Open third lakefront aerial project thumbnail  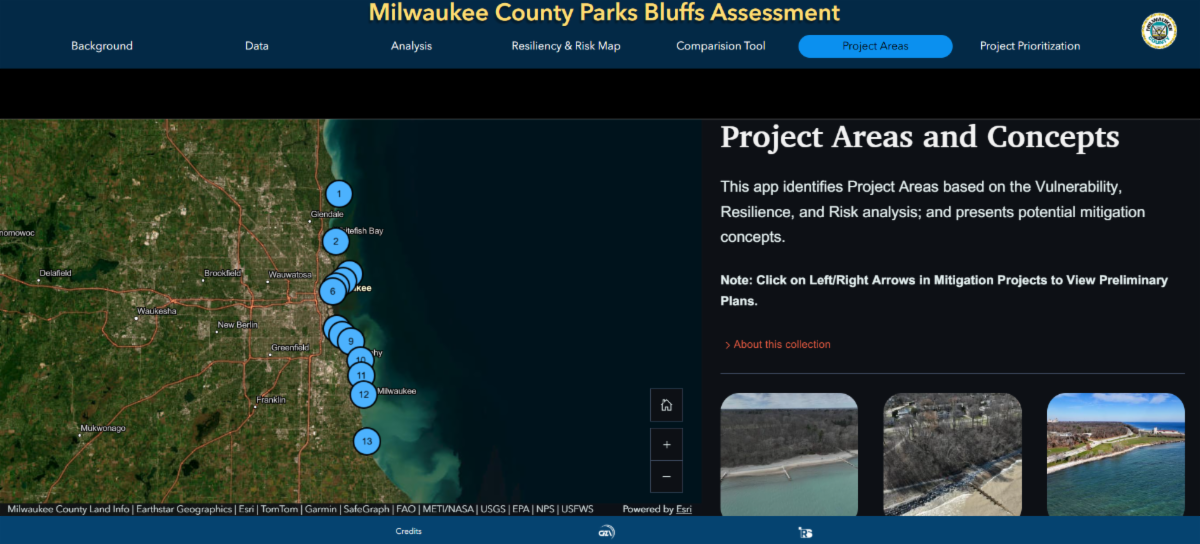tap(1116, 454)
